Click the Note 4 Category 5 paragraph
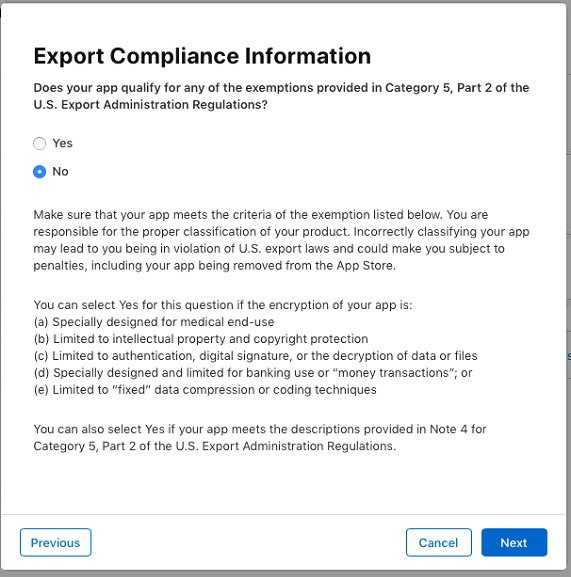This screenshot has width=571, height=577. pyautogui.click(x=260, y=438)
